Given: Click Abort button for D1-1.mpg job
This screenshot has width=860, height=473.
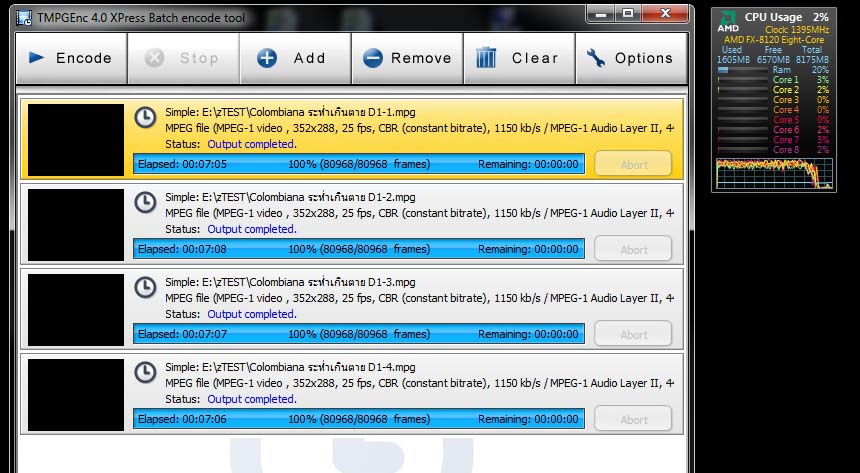Looking at the screenshot, I should [633, 164].
